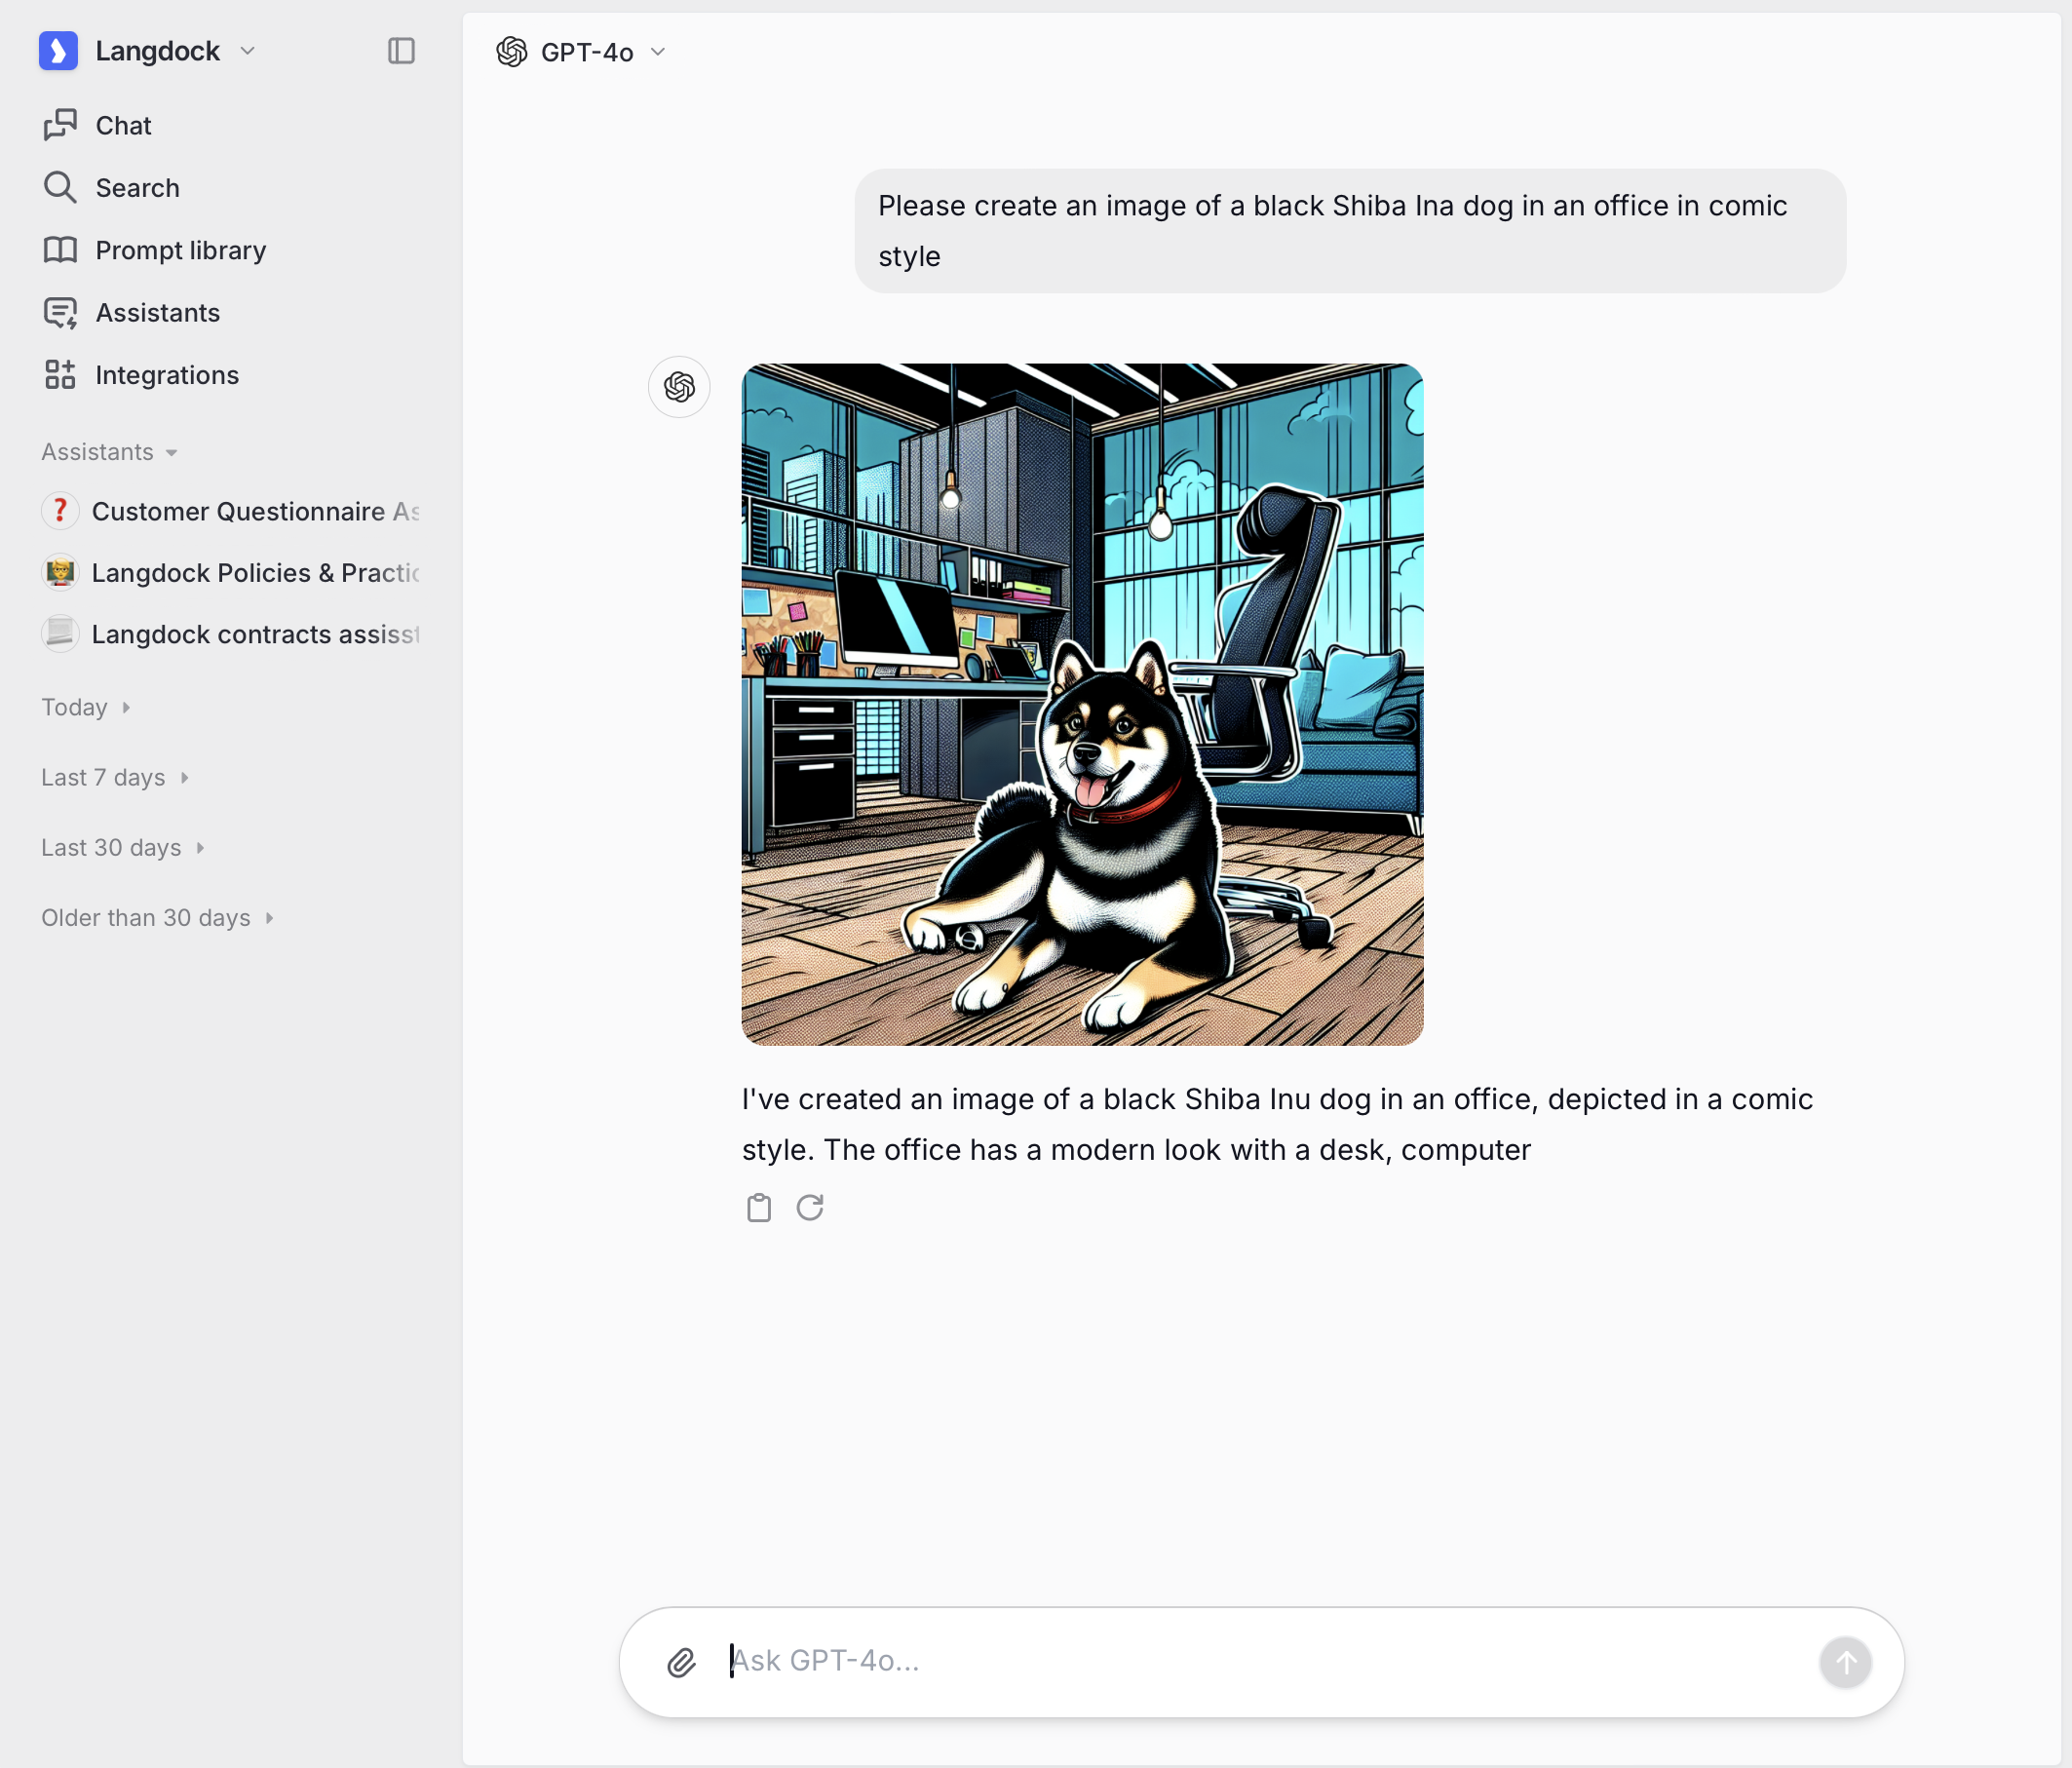Click the attach file paperclip icon
The width and height of the screenshot is (2072, 1768).
pyautogui.click(x=681, y=1662)
